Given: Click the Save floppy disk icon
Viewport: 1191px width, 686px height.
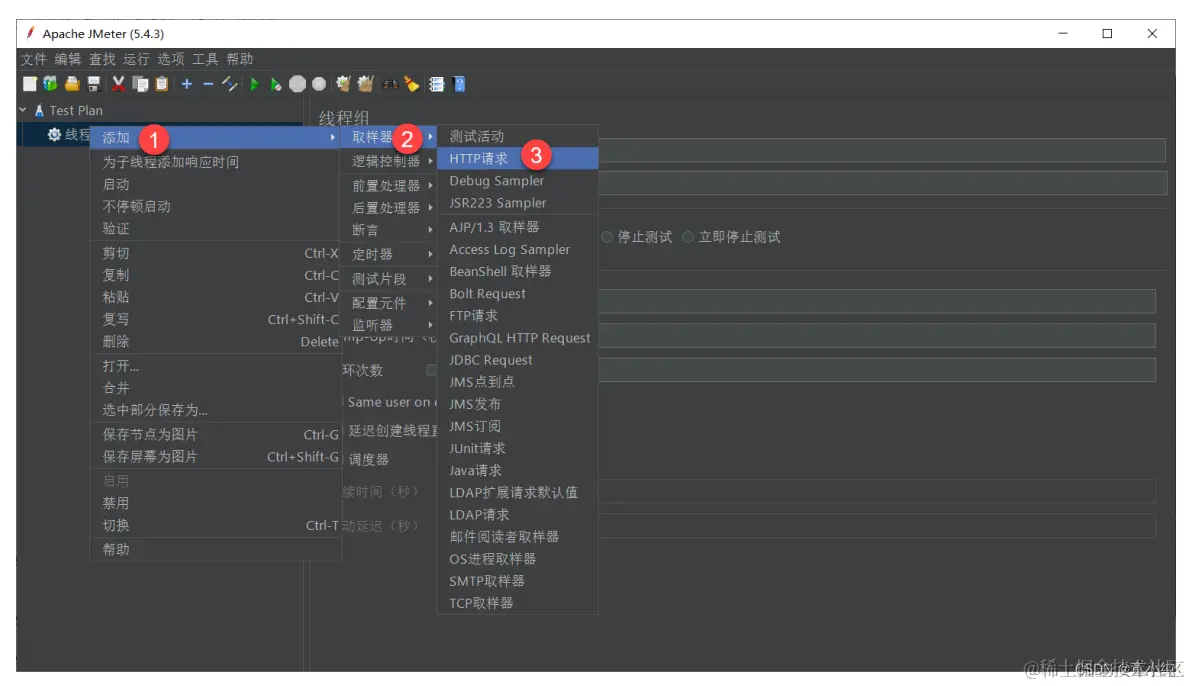Looking at the screenshot, I should click(x=93, y=84).
